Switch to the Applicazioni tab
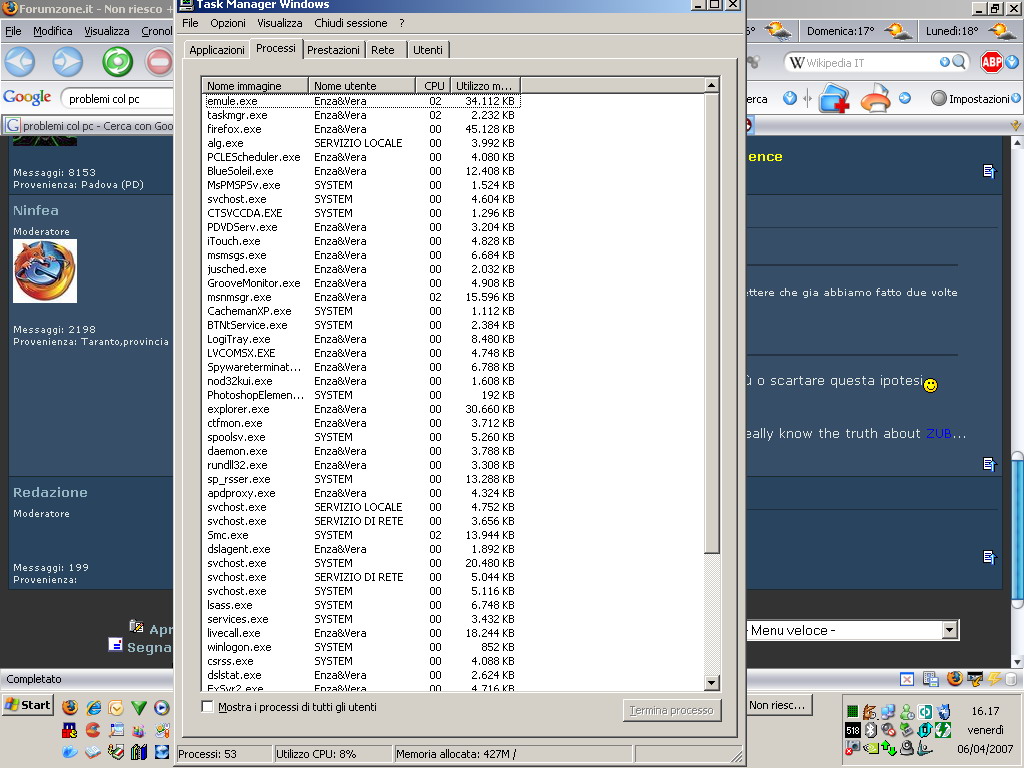Image resolution: width=1024 pixels, height=768 pixels. (217, 50)
